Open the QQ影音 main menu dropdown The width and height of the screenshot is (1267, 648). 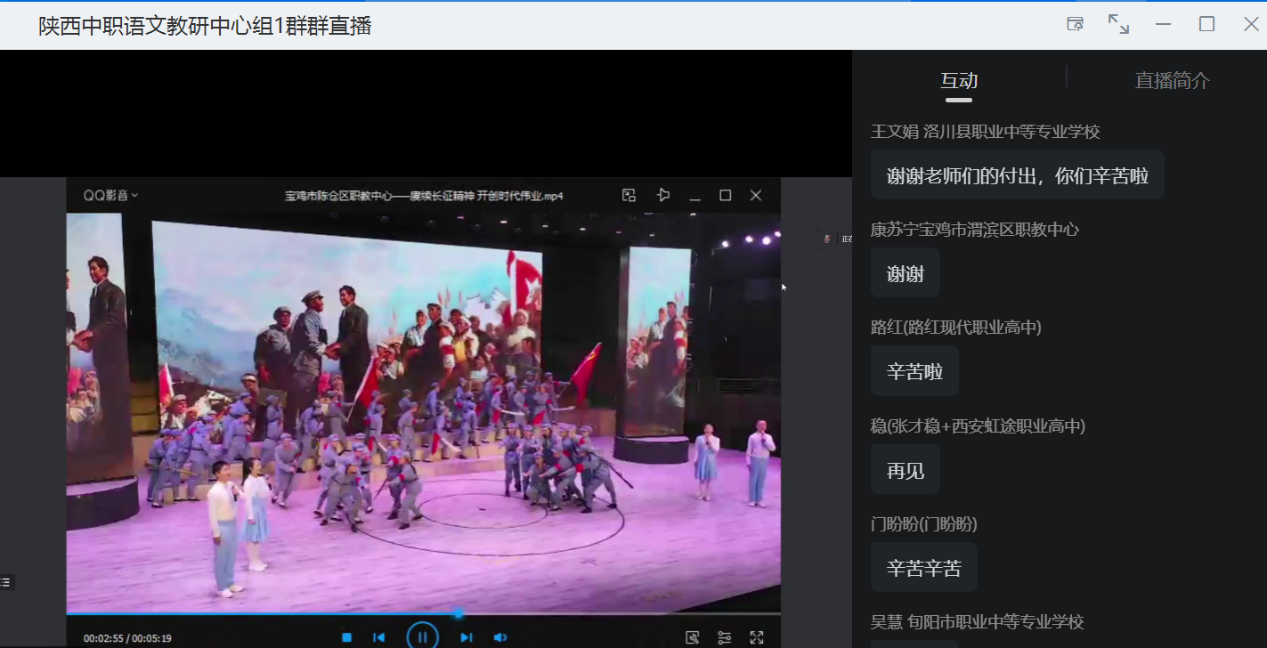click(x=111, y=195)
